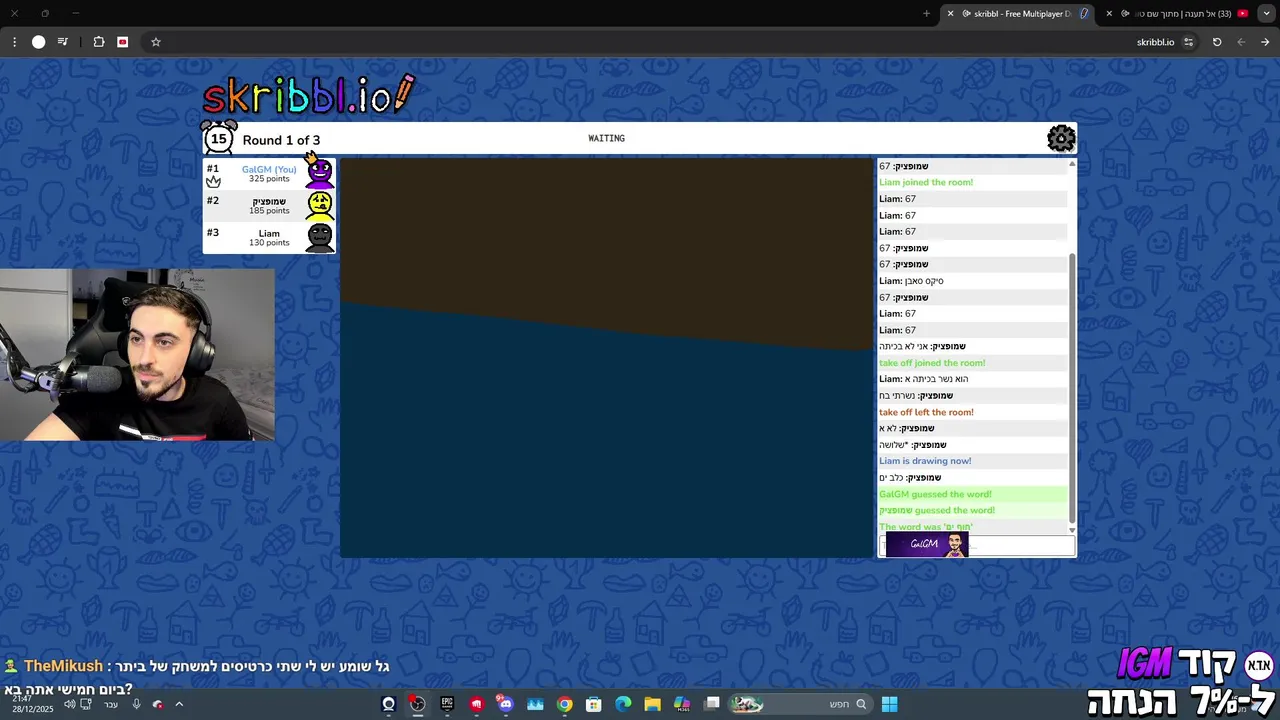Click 'take off left the room!' message
The image size is (1280, 720).
926,412
